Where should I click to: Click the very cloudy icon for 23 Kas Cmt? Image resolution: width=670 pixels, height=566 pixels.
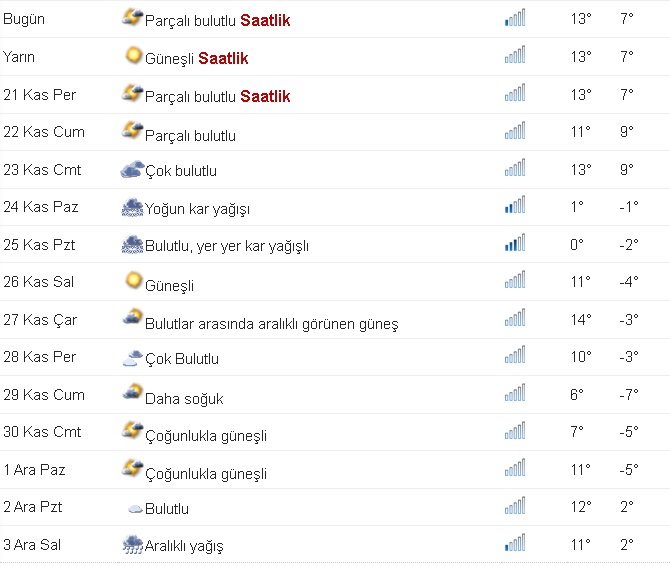(132, 170)
